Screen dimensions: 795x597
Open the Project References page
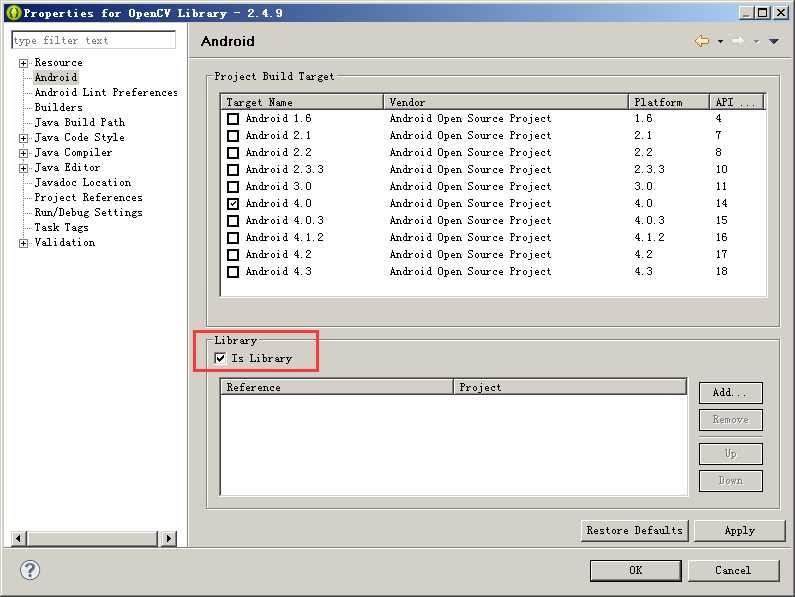[88, 197]
